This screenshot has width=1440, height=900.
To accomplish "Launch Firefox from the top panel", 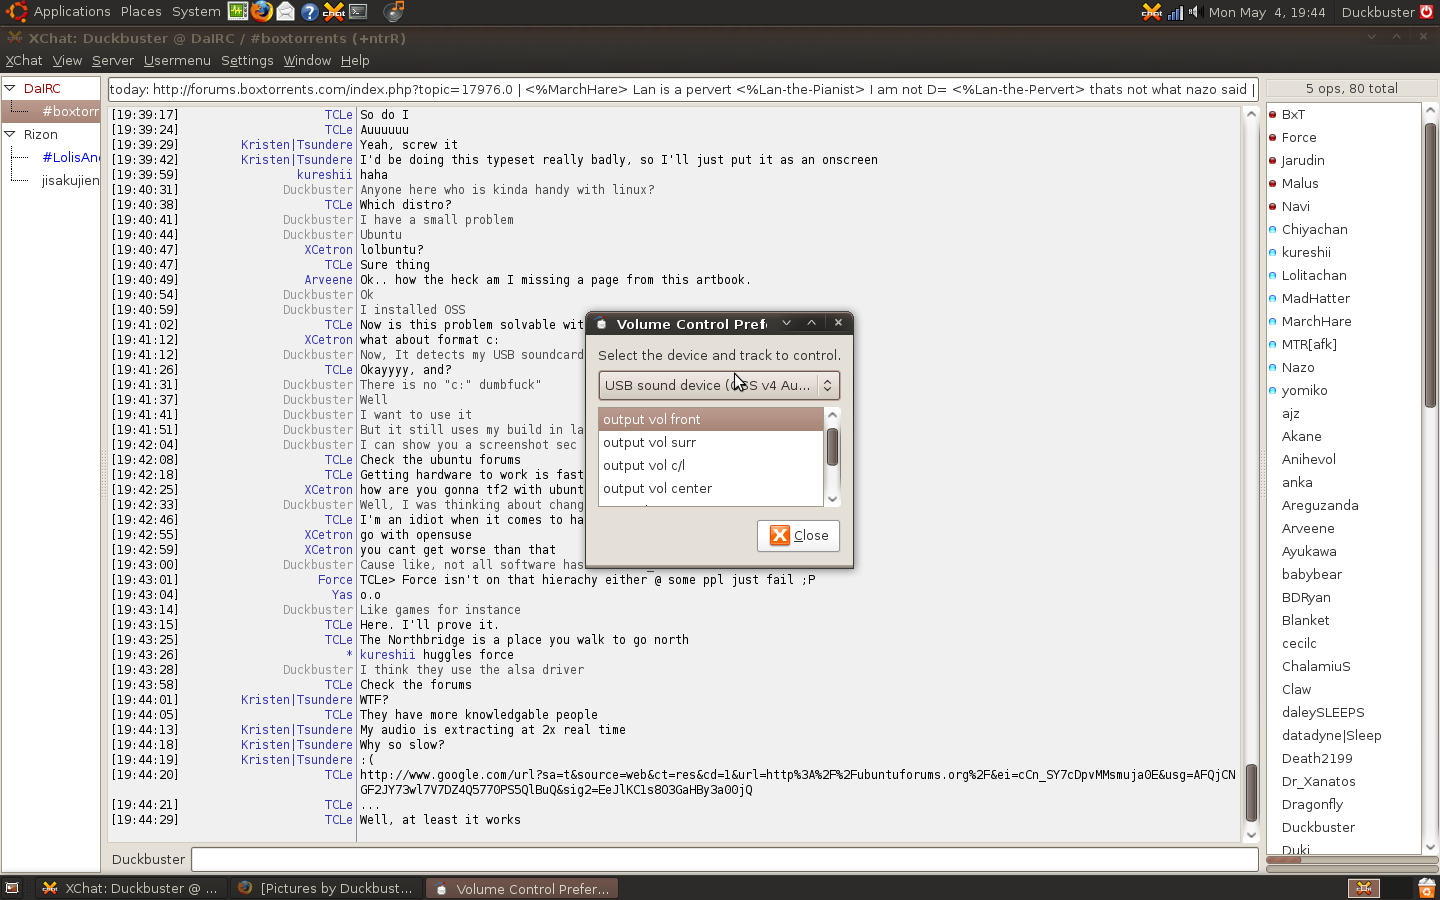I will pyautogui.click(x=261, y=11).
